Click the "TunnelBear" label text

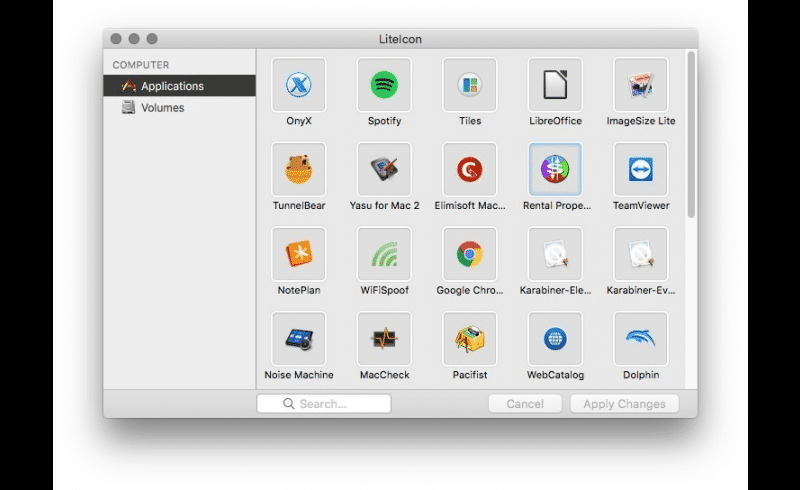coord(298,206)
